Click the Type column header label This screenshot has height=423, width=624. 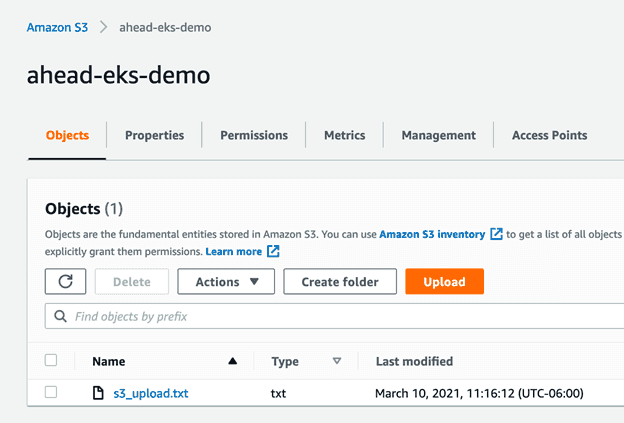285,361
